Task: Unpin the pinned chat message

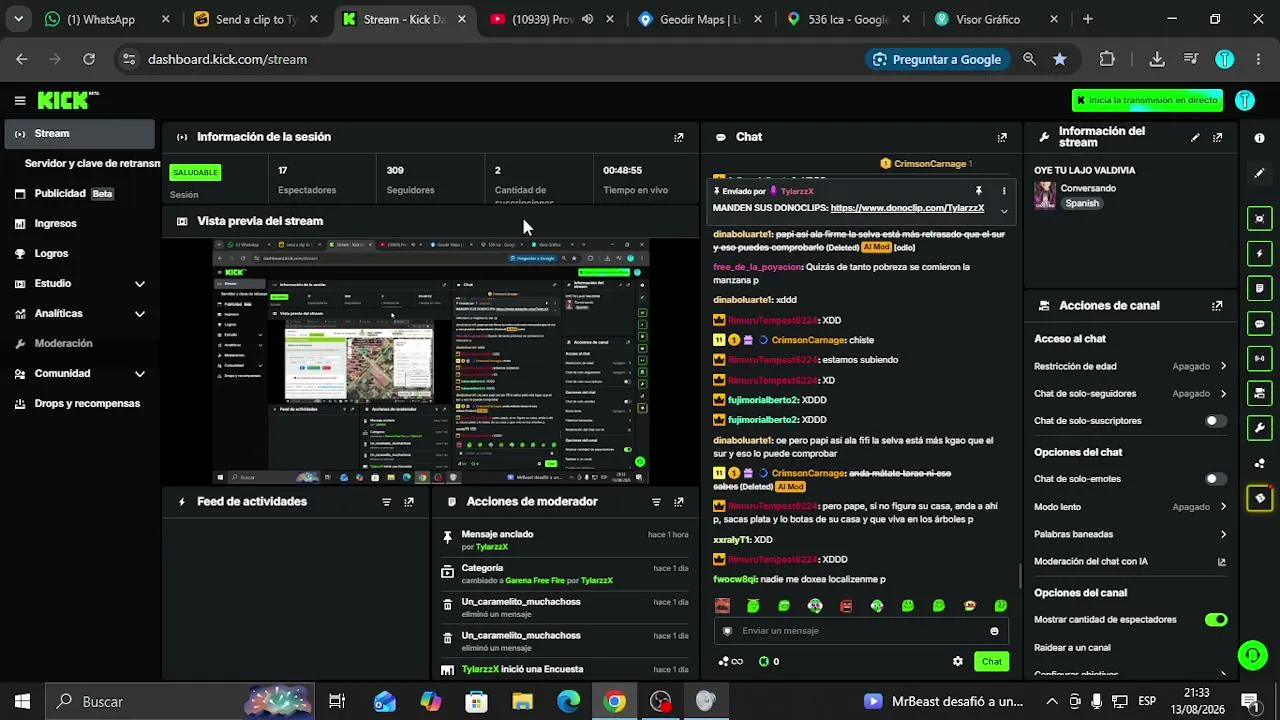Action: point(979,191)
